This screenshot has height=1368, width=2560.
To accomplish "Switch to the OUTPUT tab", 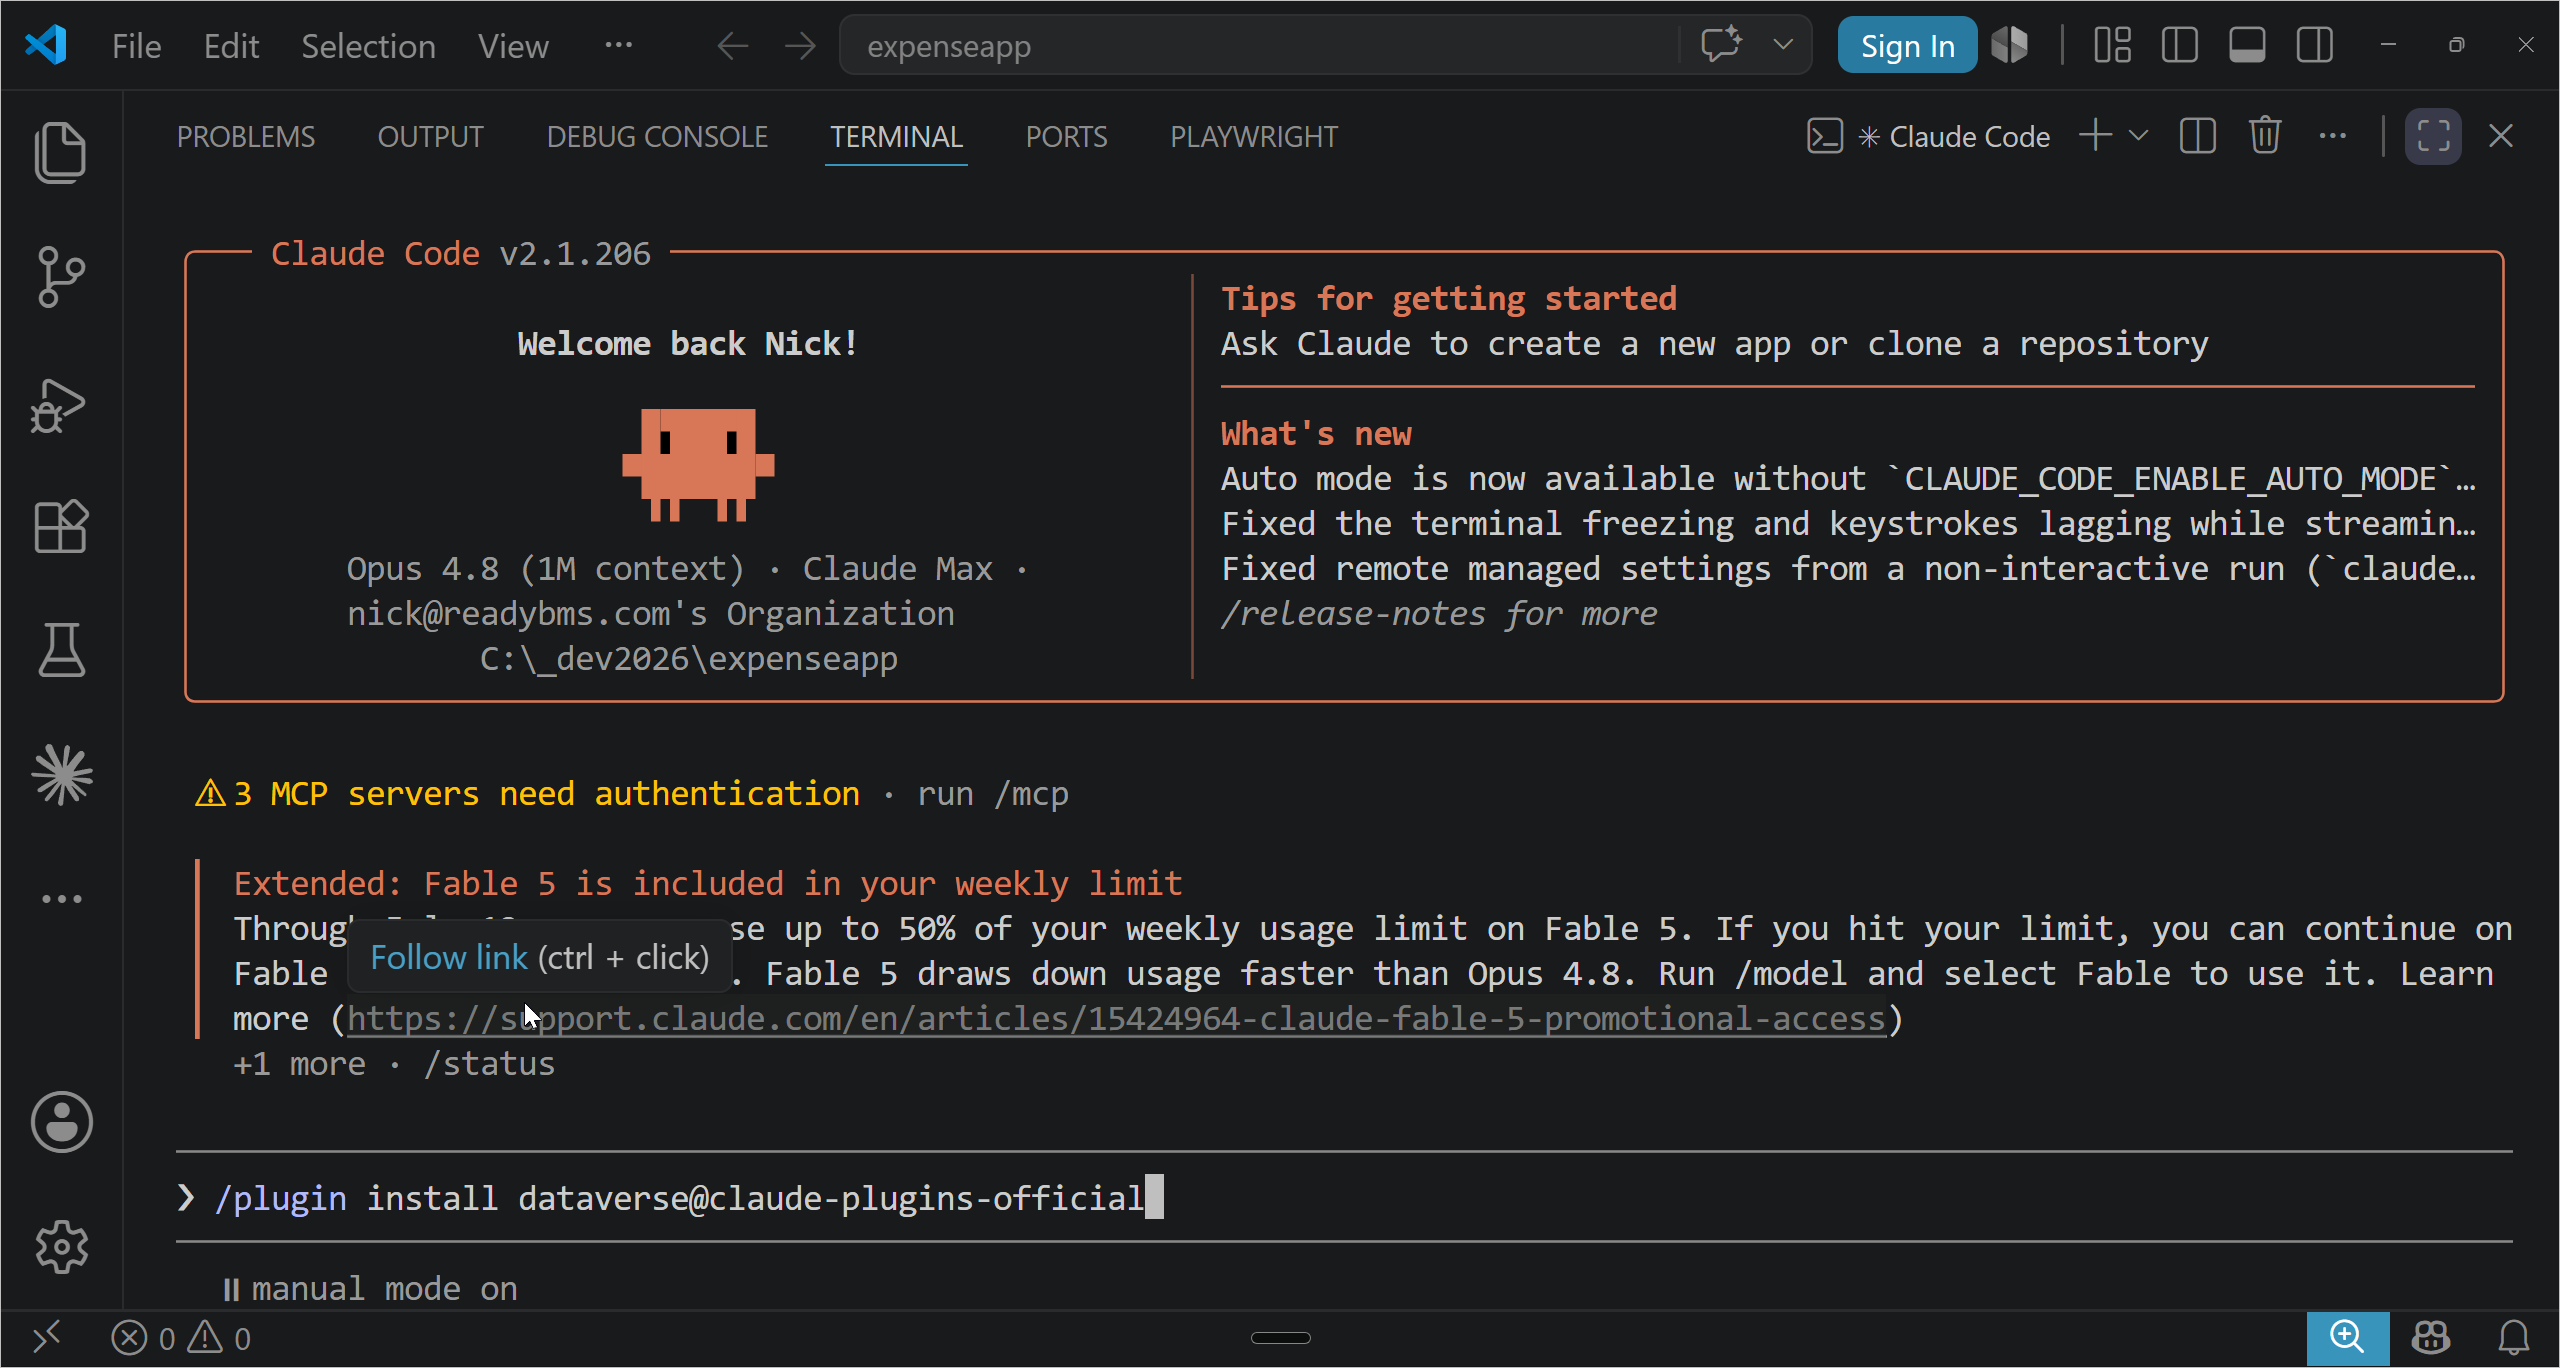I will pyautogui.click(x=431, y=137).
